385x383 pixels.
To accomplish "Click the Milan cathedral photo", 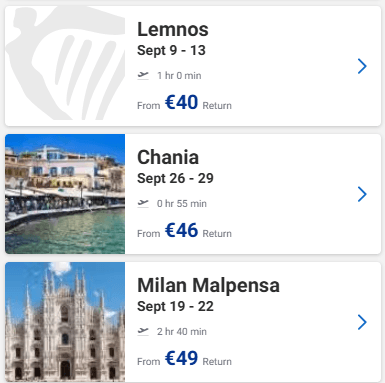I will (65, 322).
